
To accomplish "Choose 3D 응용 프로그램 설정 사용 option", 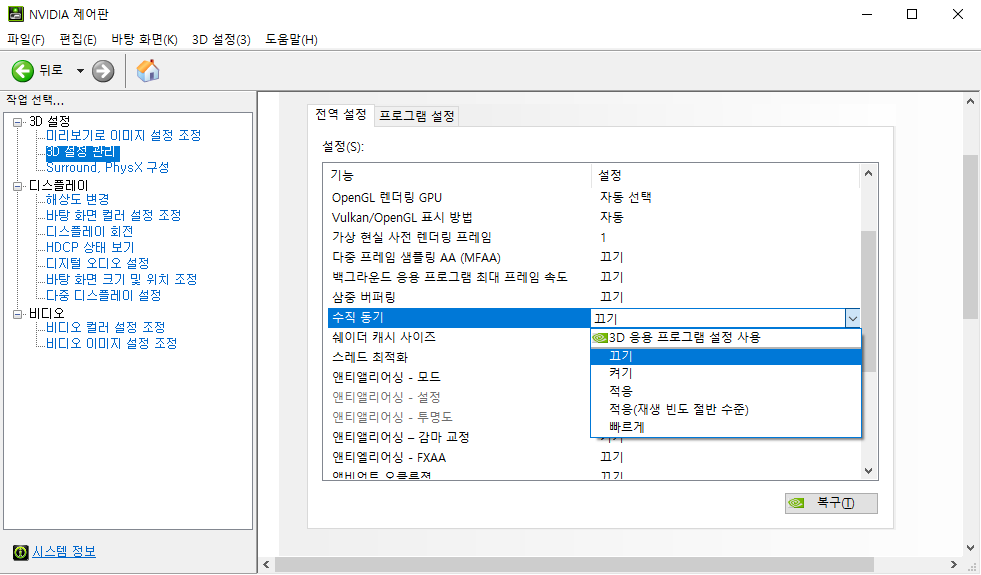I will [726, 338].
